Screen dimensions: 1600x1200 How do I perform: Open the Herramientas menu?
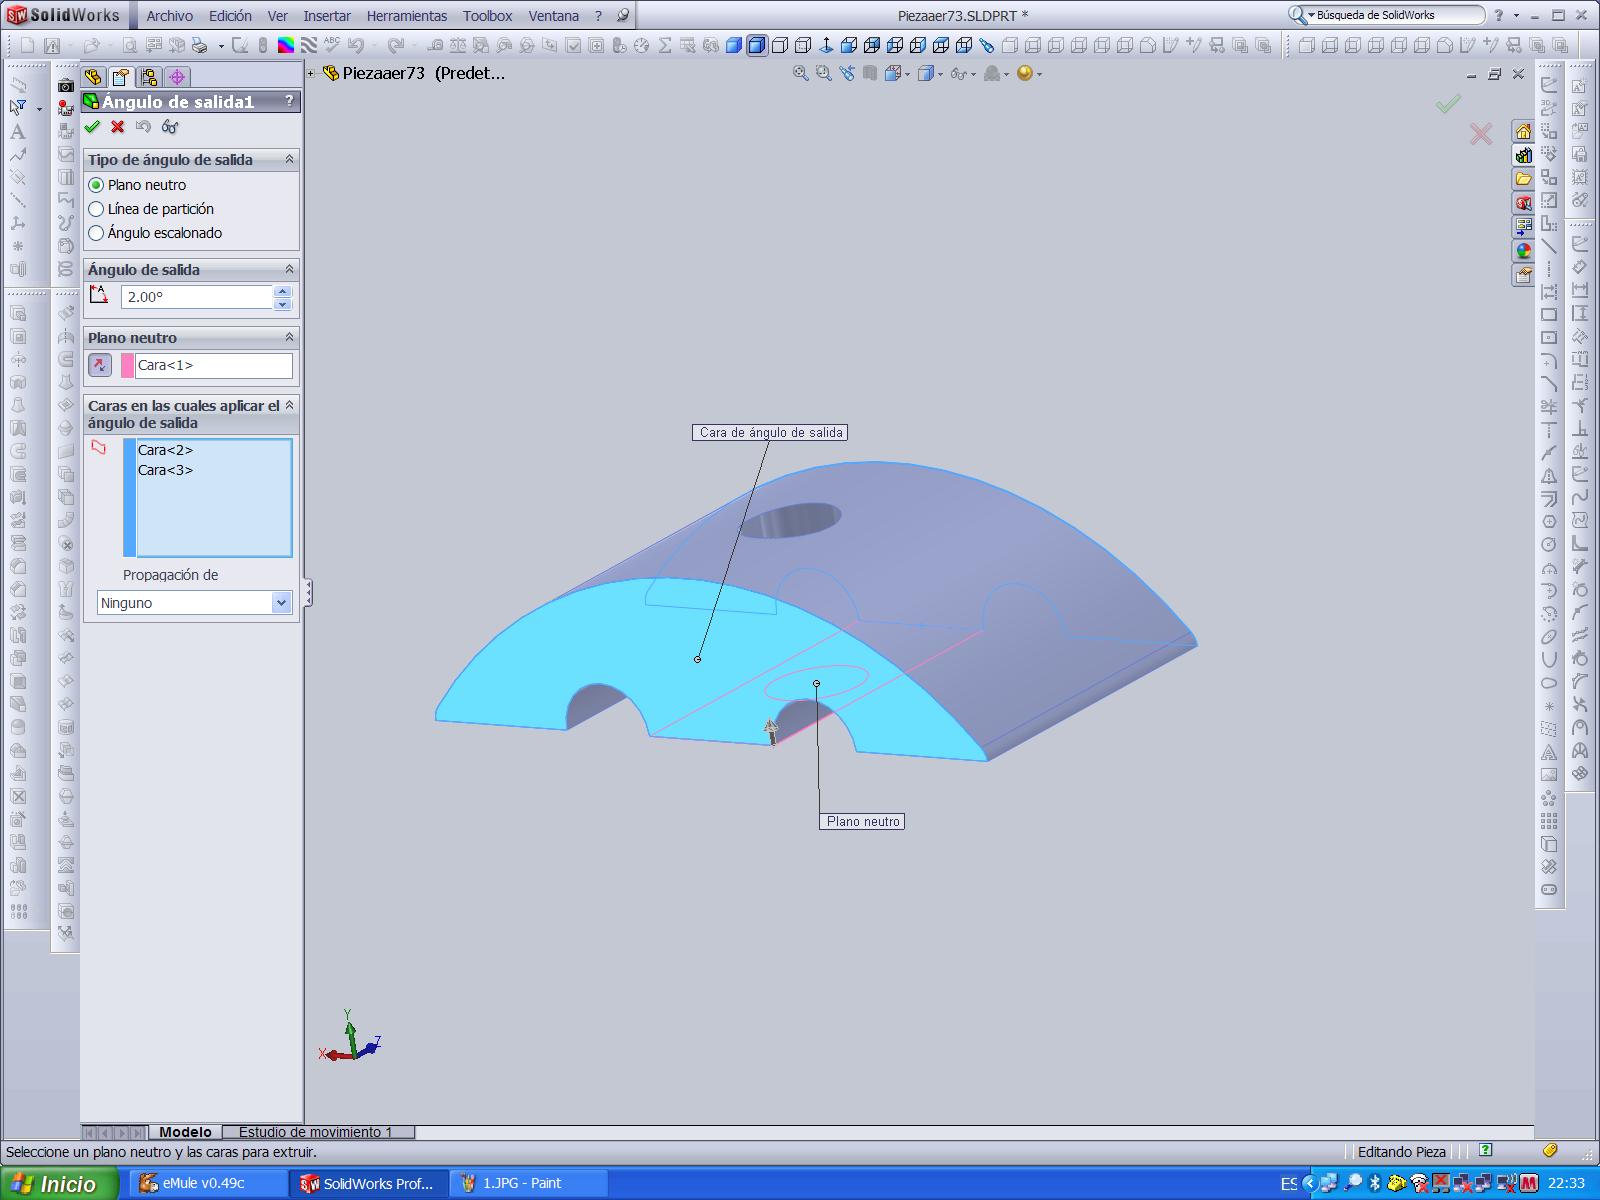[407, 16]
